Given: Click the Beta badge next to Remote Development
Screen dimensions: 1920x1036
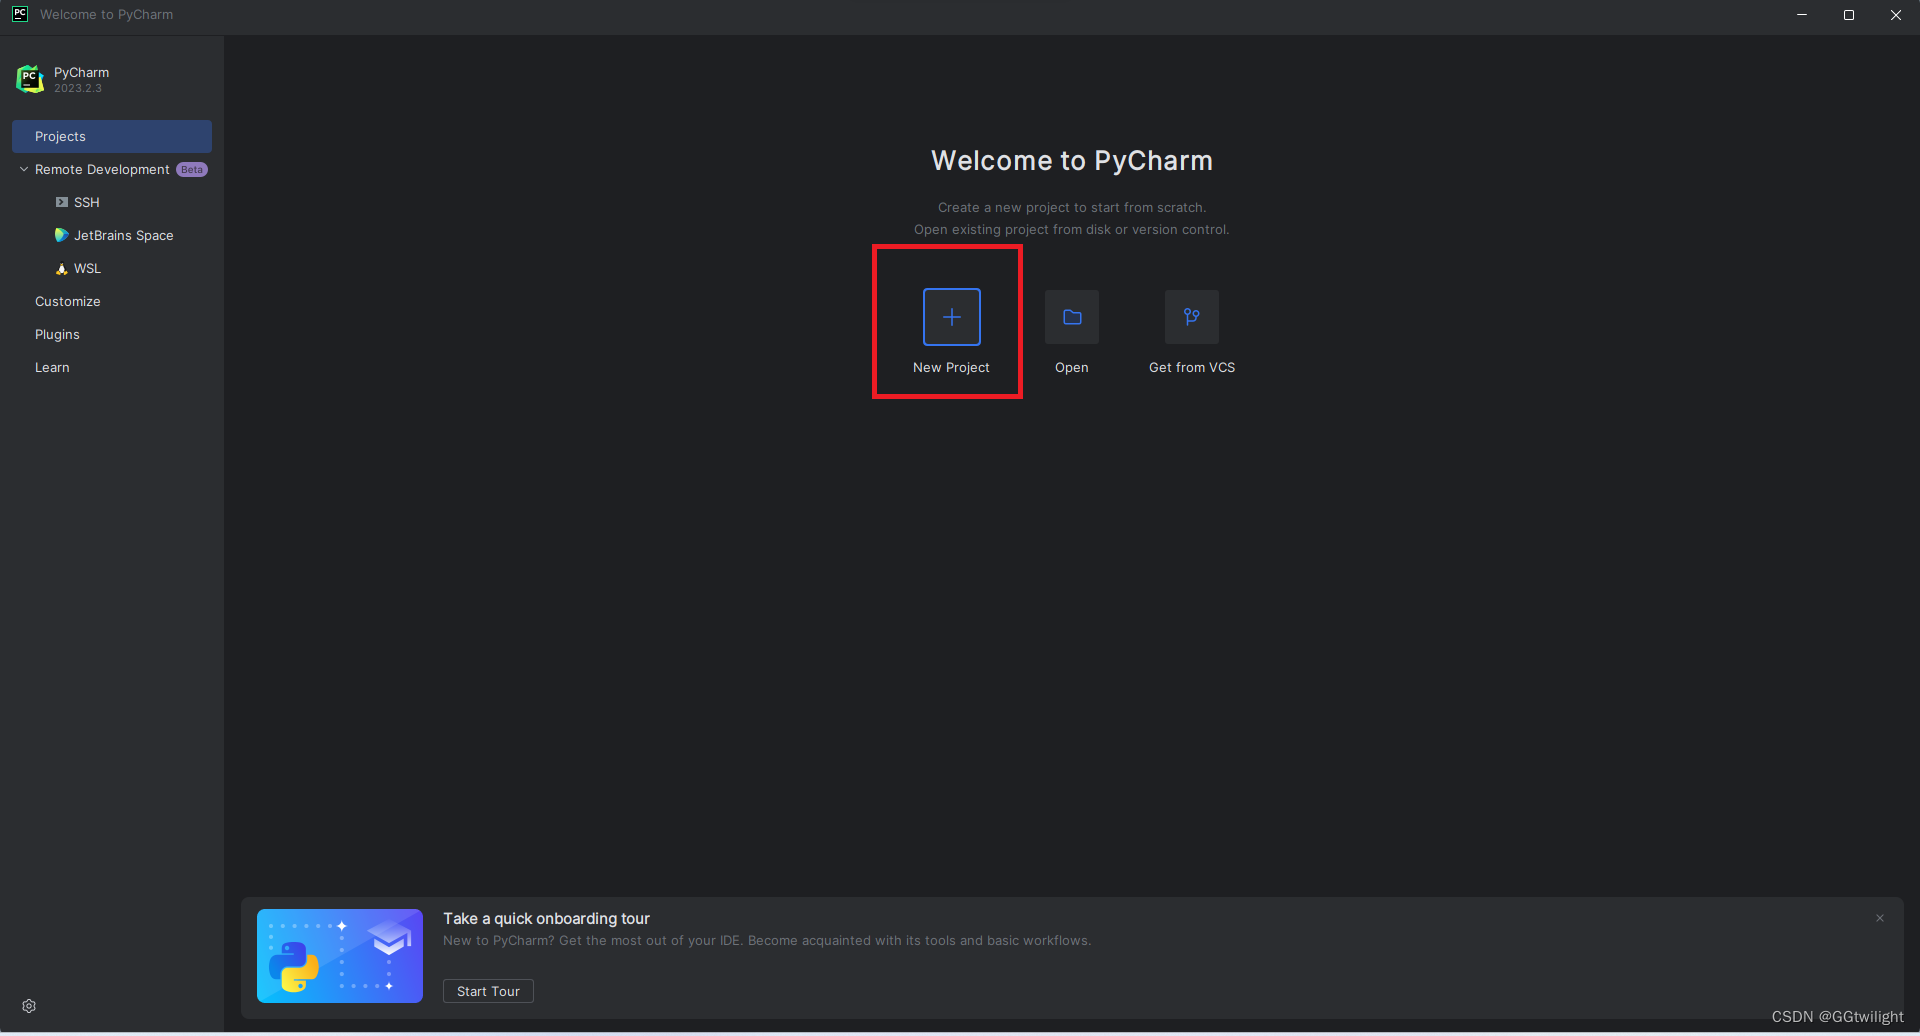Looking at the screenshot, I should tap(192, 169).
